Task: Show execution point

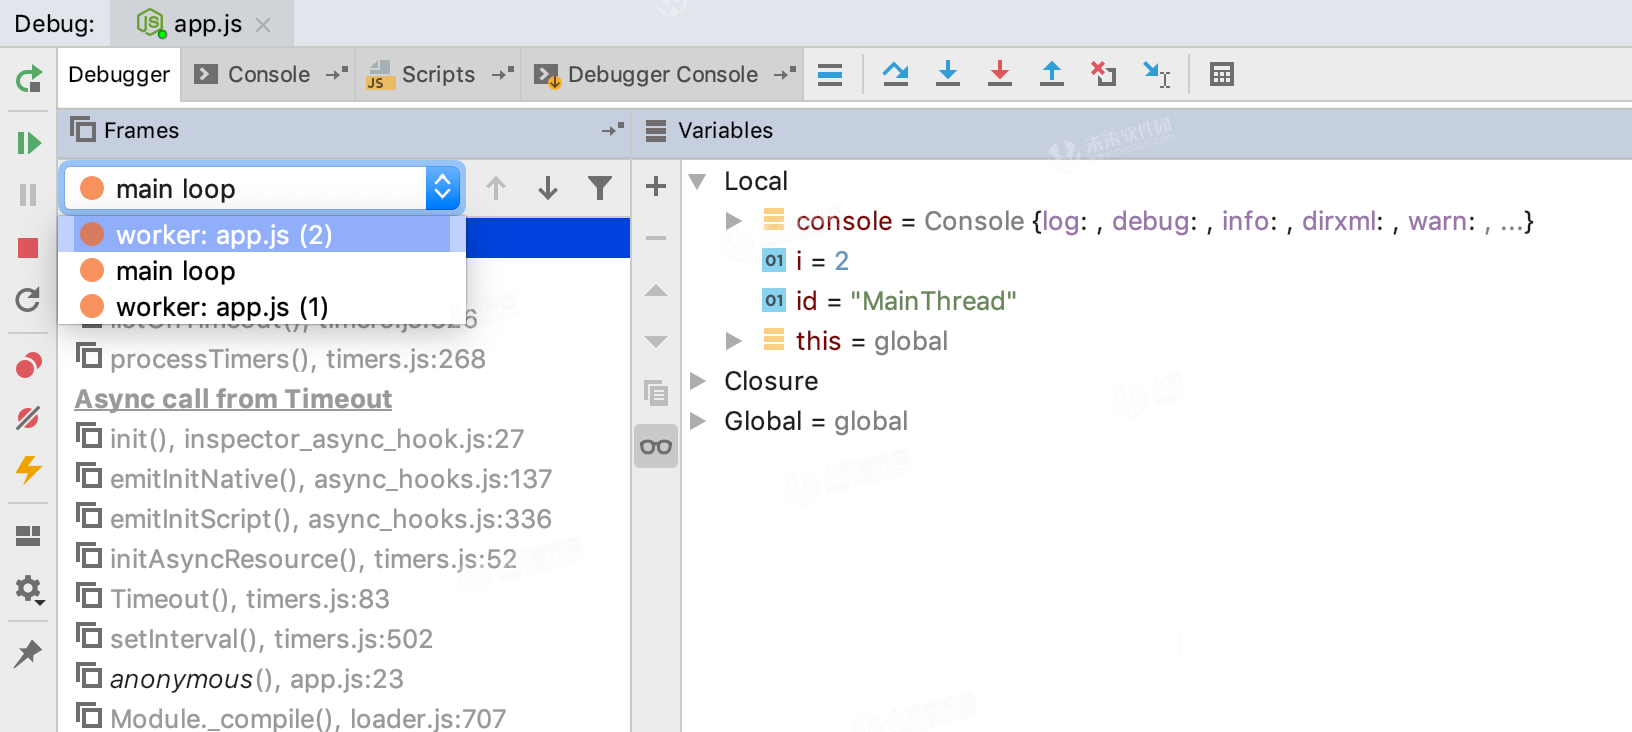Action: point(830,75)
